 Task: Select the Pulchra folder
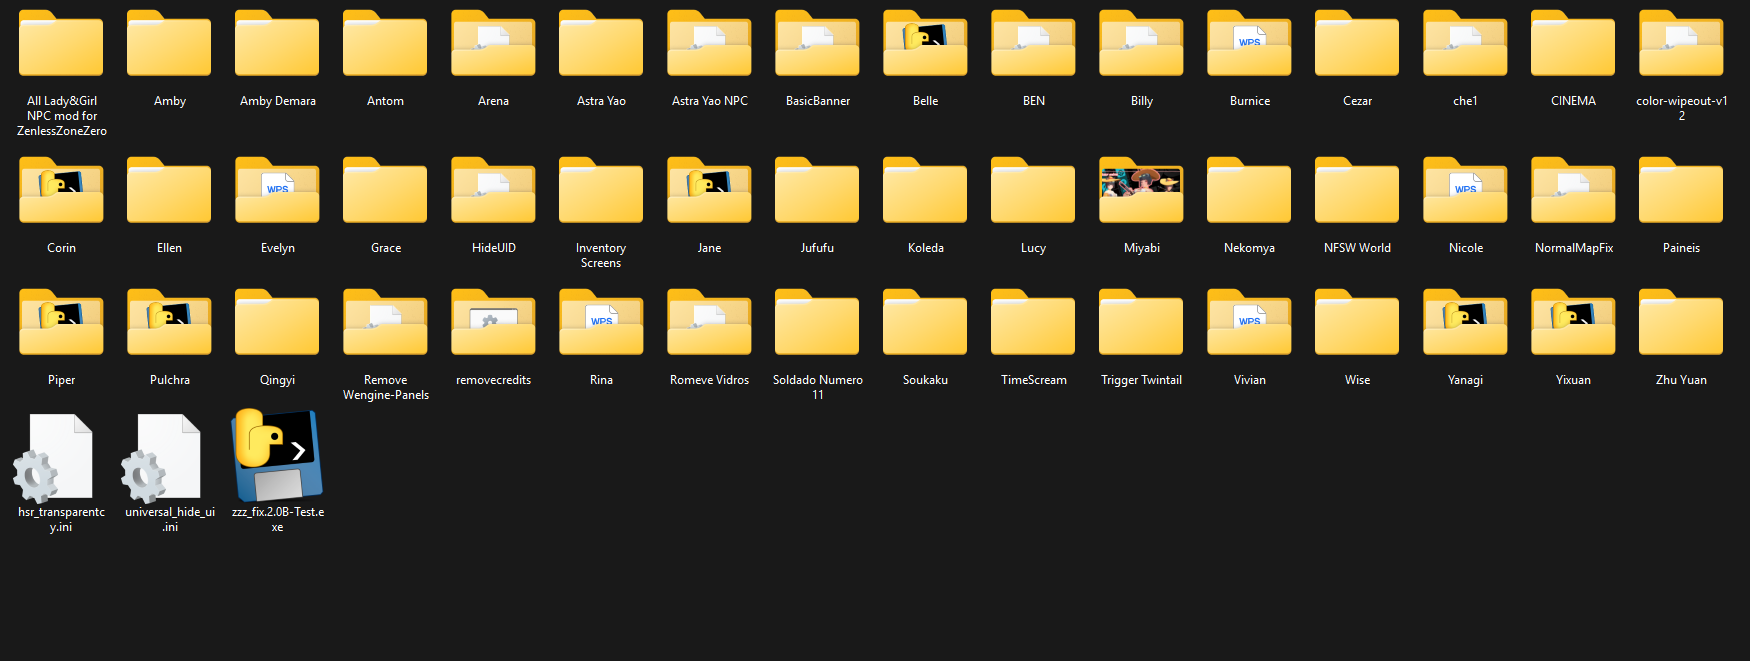pyautogui.click(x=169, y=323)
